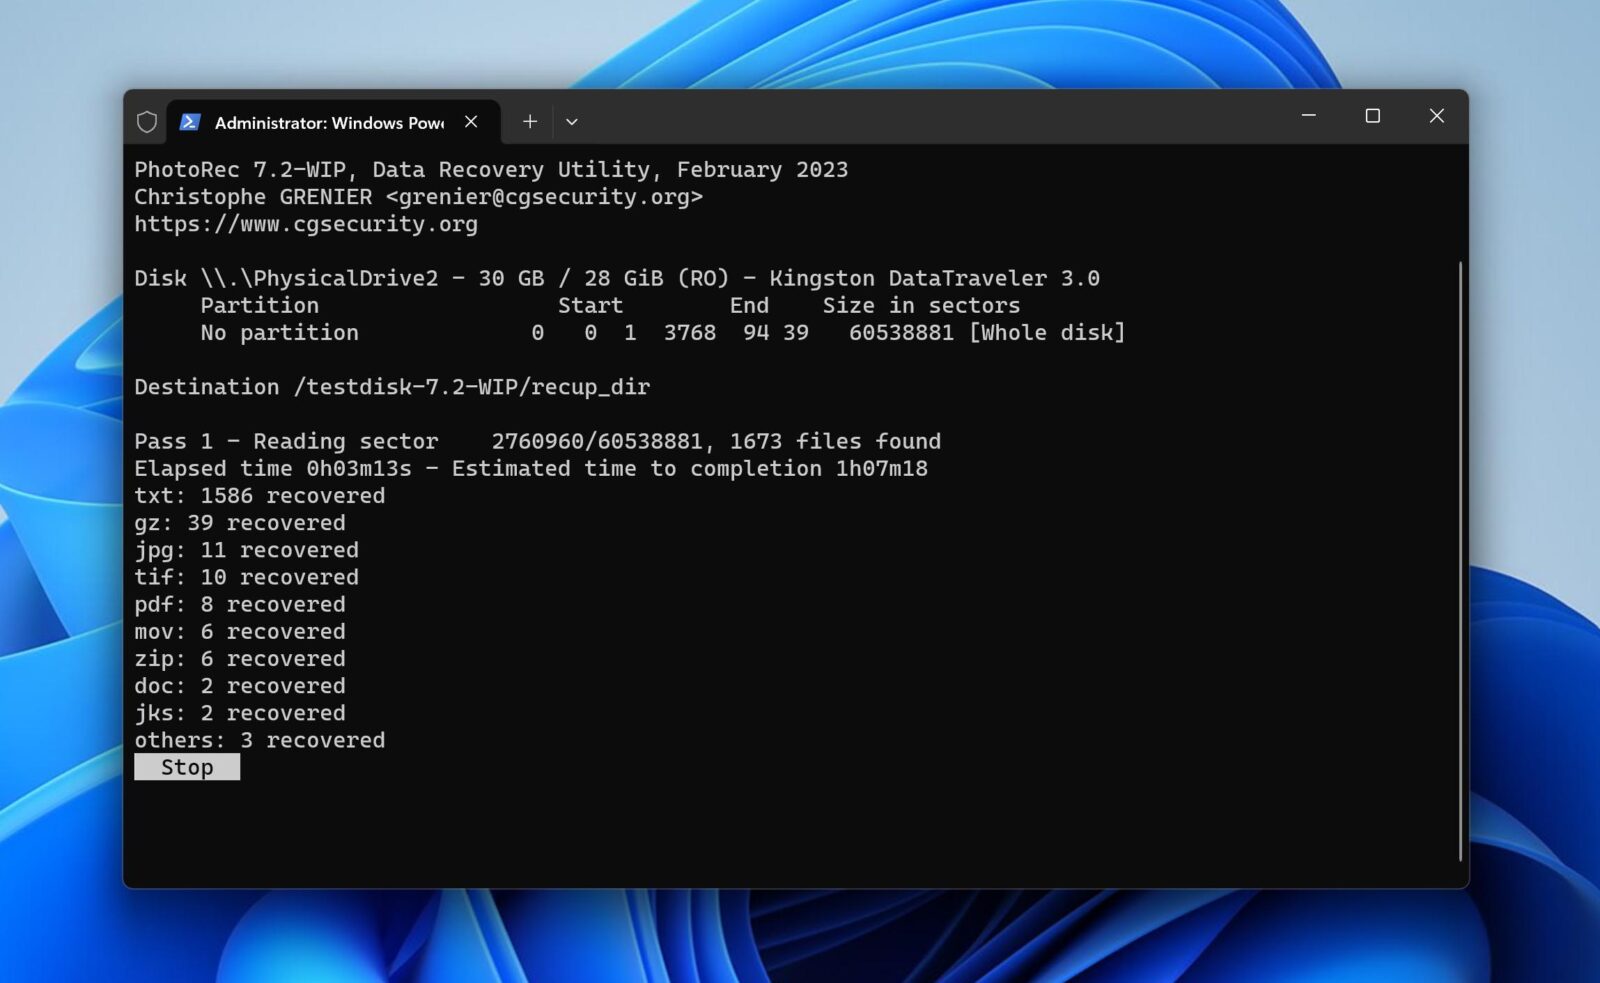Select the Disk PhysicalDrive2 header line
This screenshot has height=983, width=1600.
click(616, 278)
